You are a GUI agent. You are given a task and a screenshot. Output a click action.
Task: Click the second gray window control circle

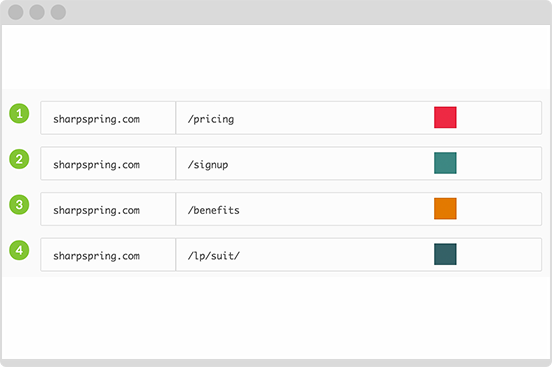pos(37,12)
